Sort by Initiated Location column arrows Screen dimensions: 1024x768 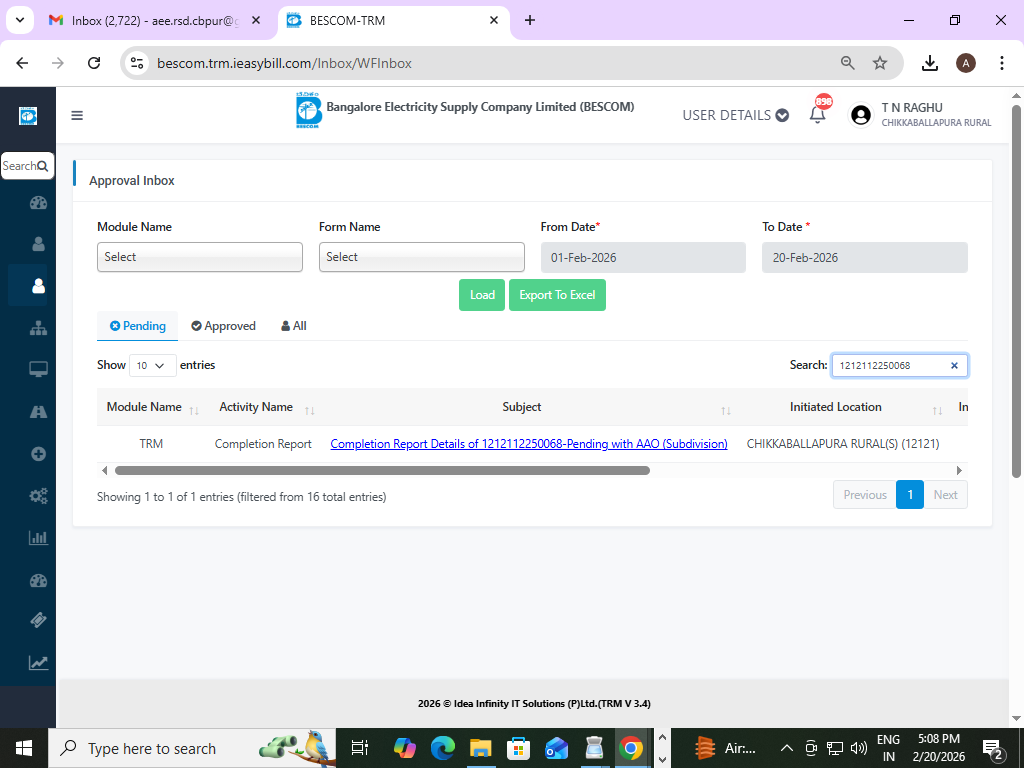pos(937,410)
